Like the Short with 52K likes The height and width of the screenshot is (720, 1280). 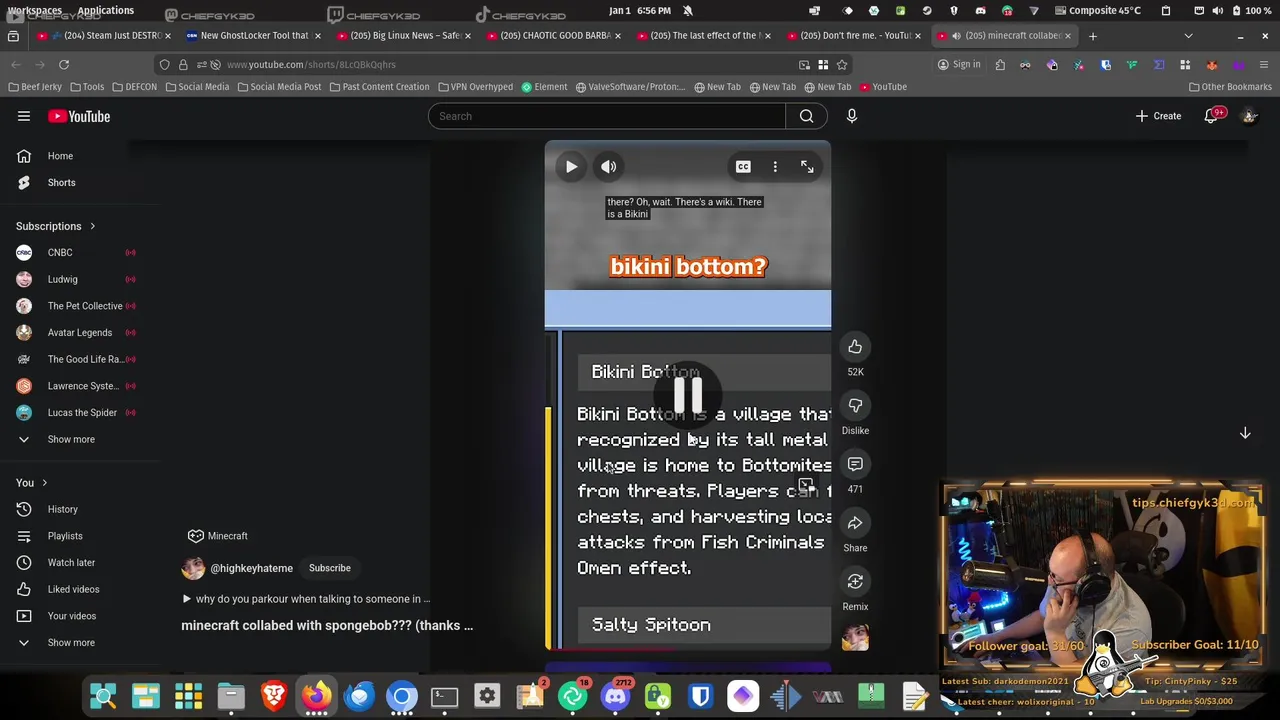click(x=855, y=347)
